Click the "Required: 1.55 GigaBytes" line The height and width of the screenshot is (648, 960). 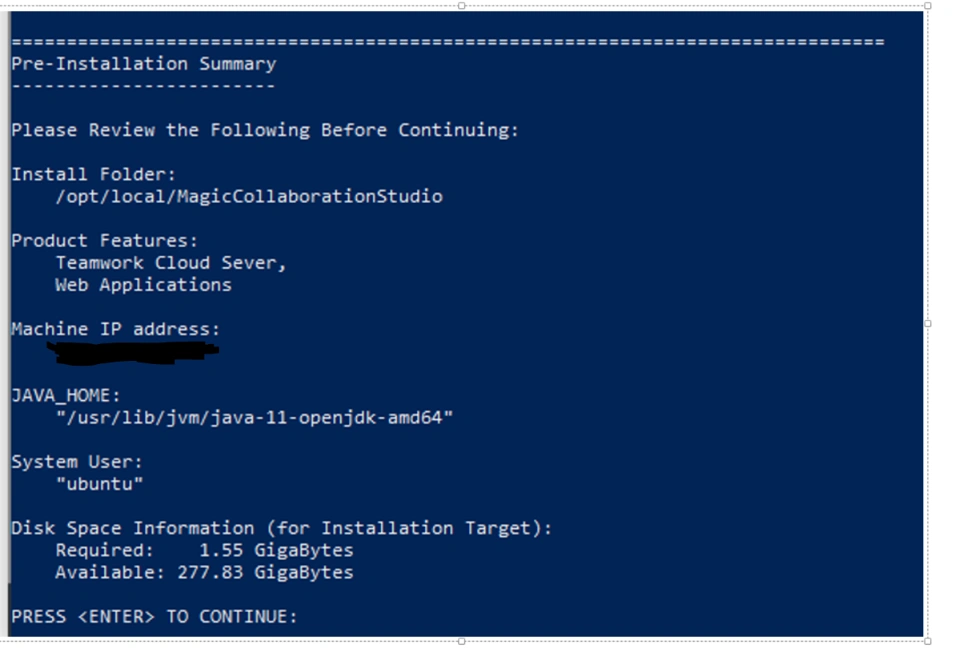point(204,550)
